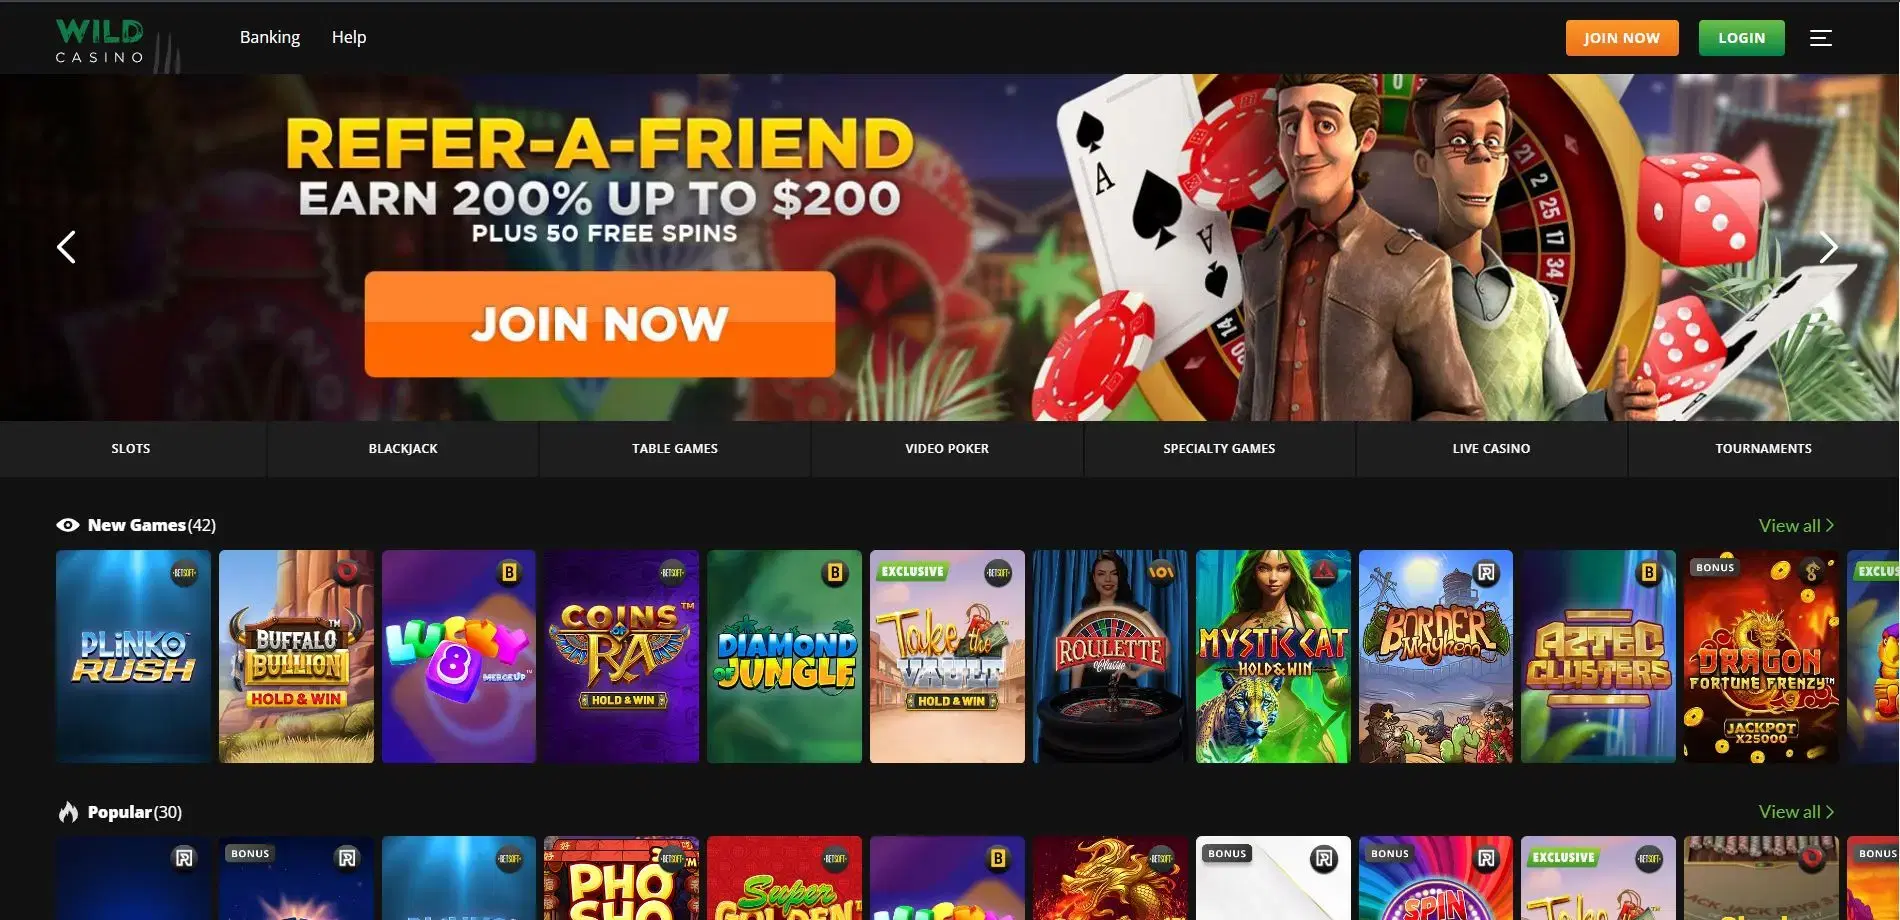Open the Slots category tab

[131, 449]
